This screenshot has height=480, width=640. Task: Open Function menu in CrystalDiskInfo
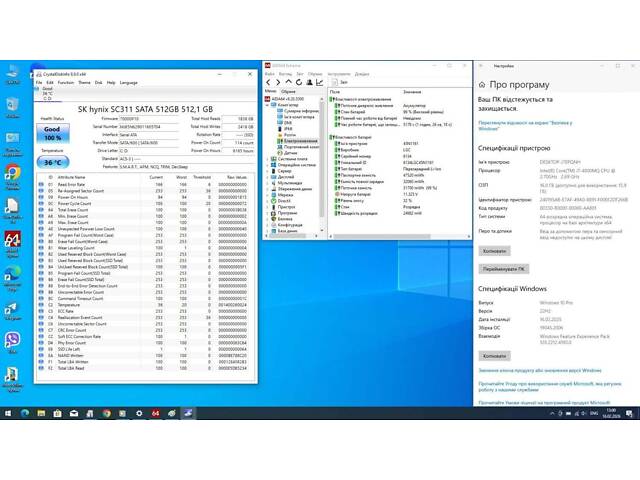pos(66,82)
